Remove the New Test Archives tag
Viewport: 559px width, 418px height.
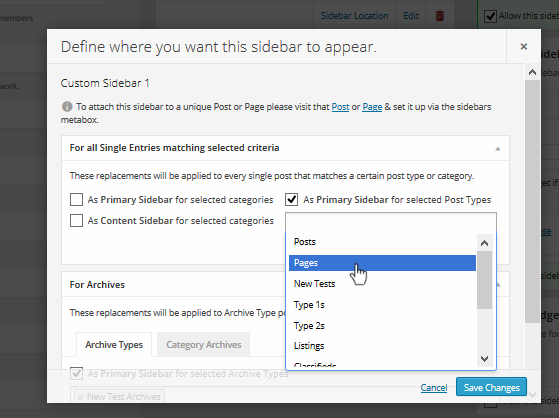pos(80,397)
